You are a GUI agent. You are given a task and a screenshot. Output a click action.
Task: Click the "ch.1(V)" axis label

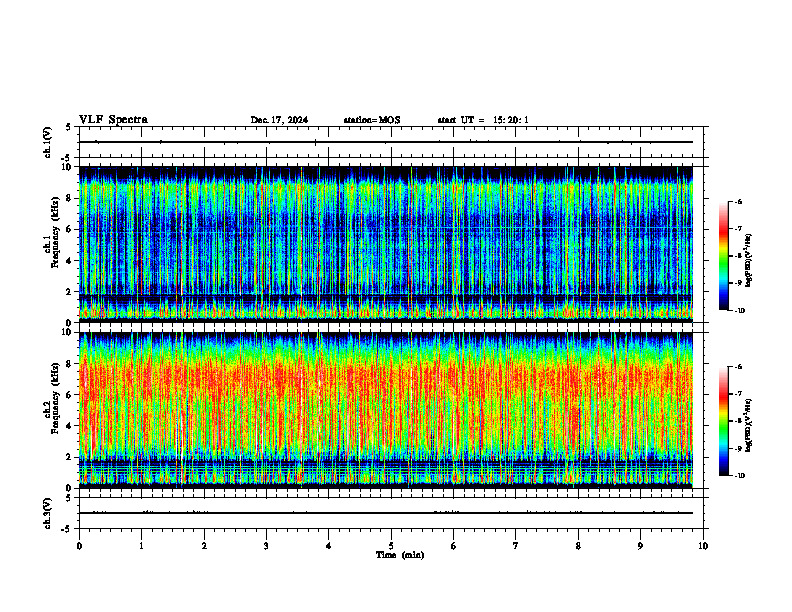click(x=47, y=142)
